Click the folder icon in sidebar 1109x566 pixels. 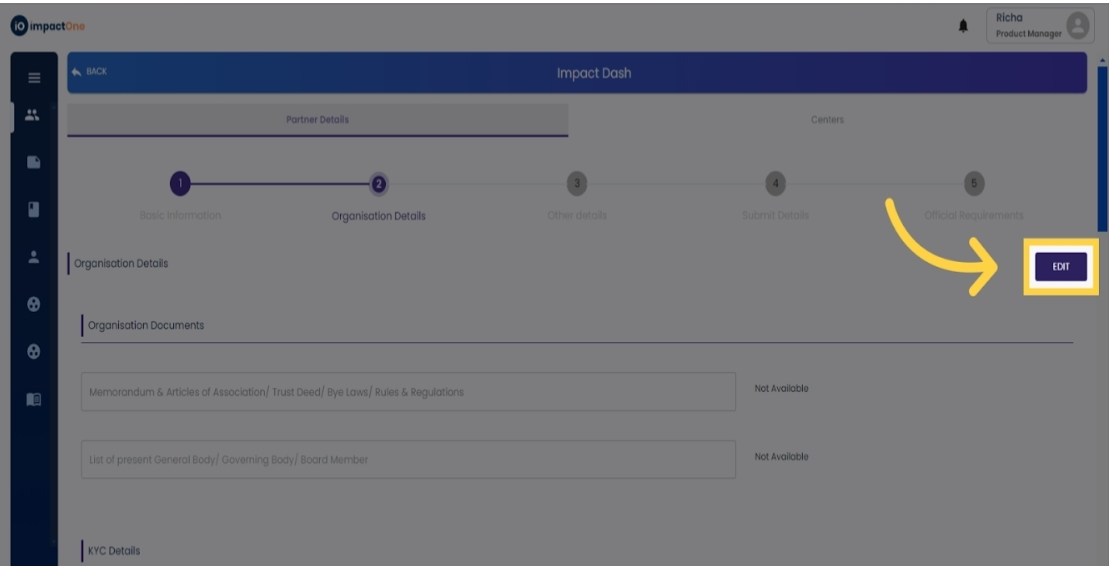tap(33, 163)
